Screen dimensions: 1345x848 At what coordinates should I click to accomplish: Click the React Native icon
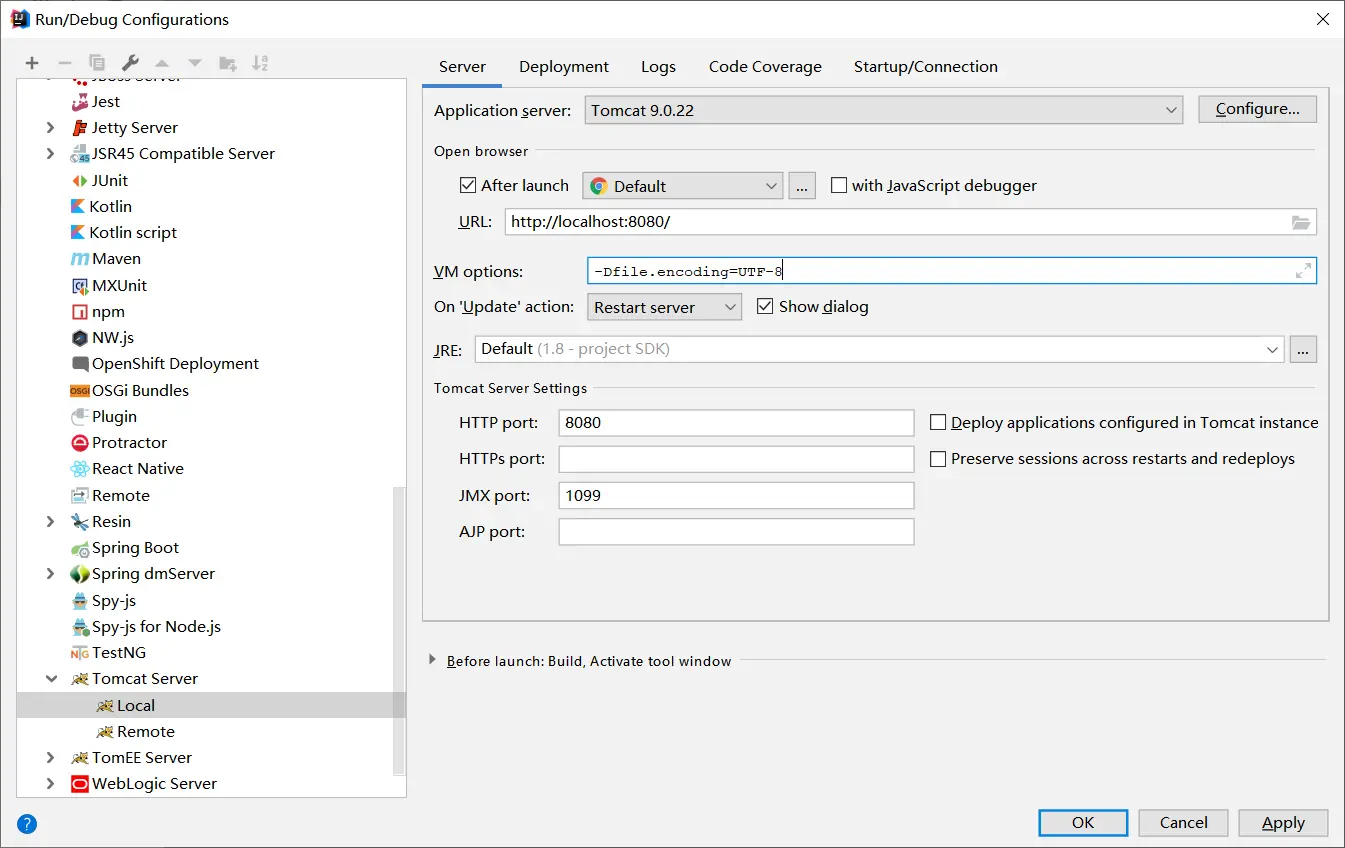click(80, 468)
